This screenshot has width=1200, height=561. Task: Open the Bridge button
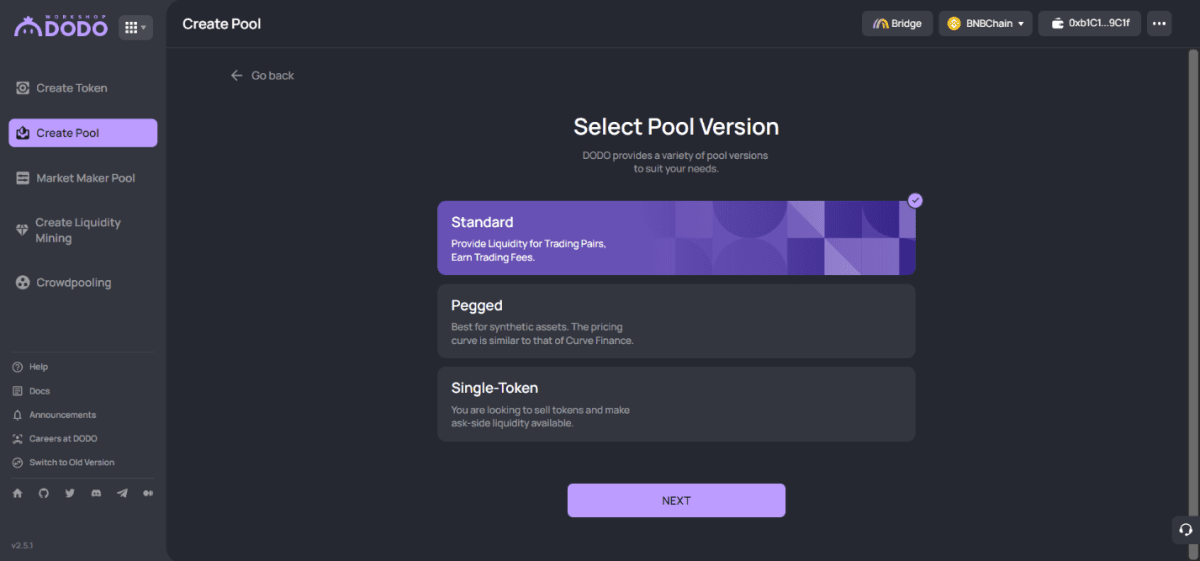[x=897, y=24]
